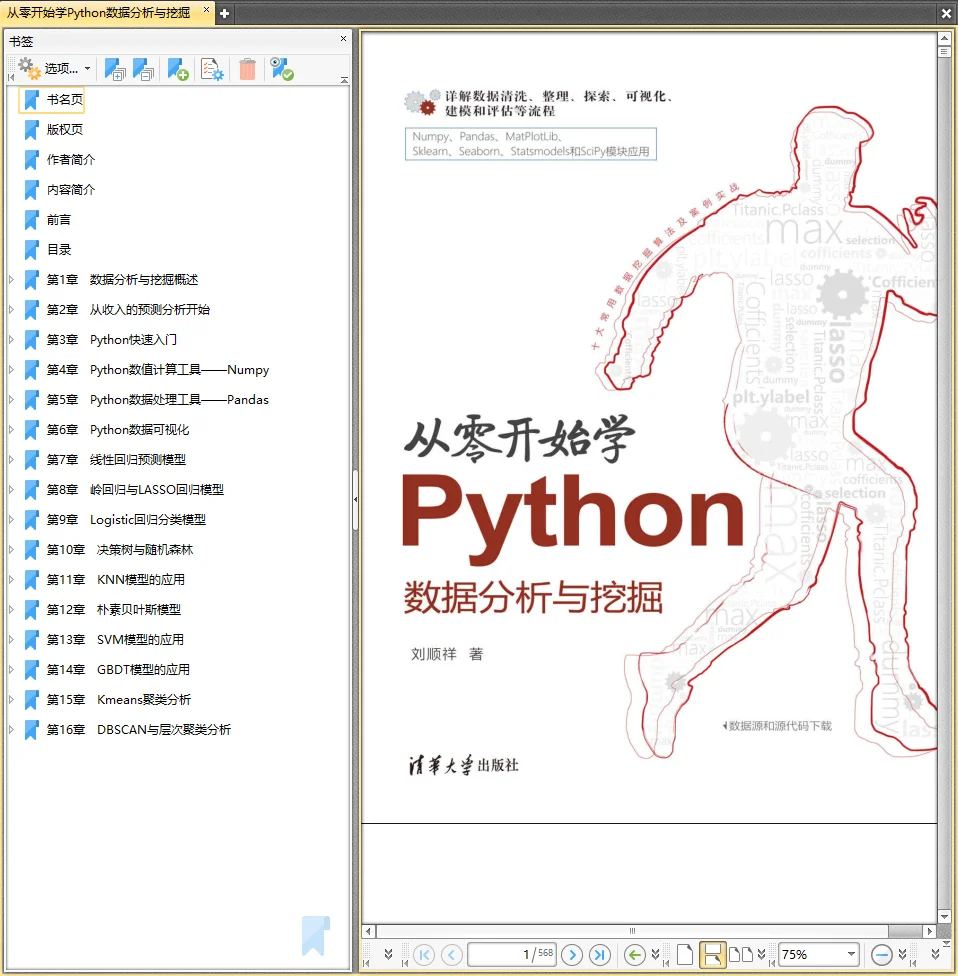Open bookmark 第13章 SVM模型的应用
The image size is (958, 976).
click(x=115, y=639)
